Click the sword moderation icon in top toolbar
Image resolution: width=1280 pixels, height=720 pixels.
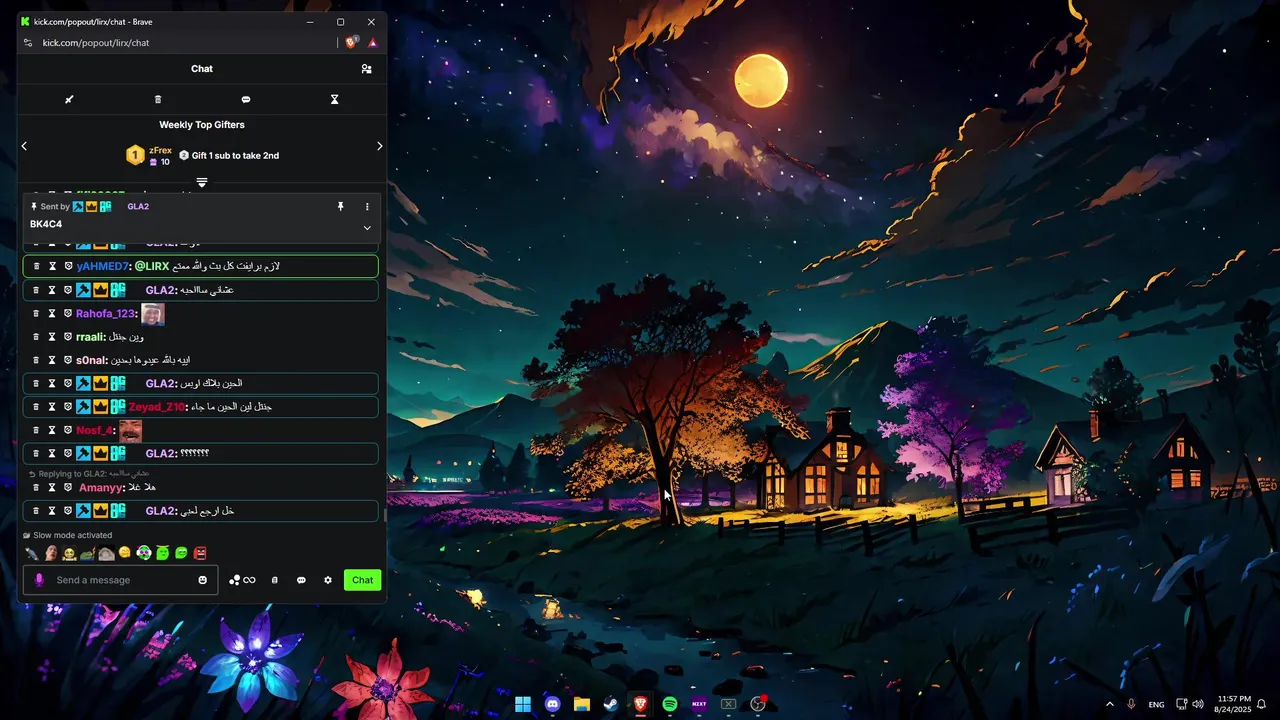(x=69, y=99)
